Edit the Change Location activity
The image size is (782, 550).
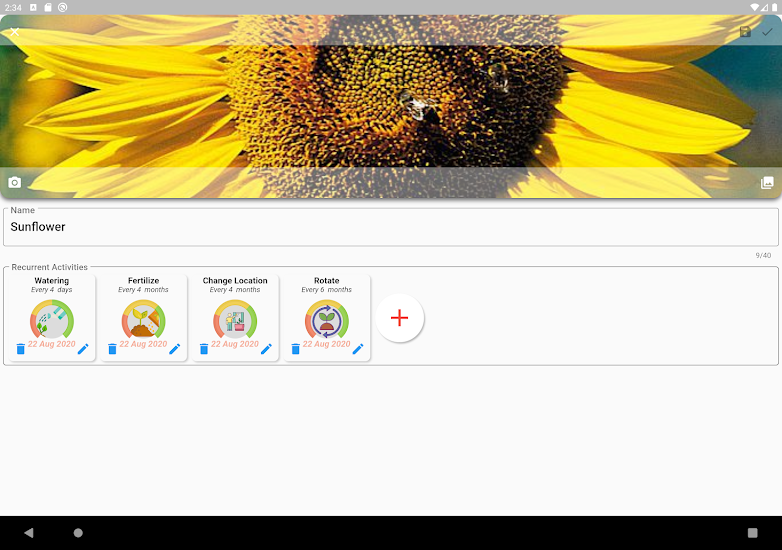click(x=266, y=349)
